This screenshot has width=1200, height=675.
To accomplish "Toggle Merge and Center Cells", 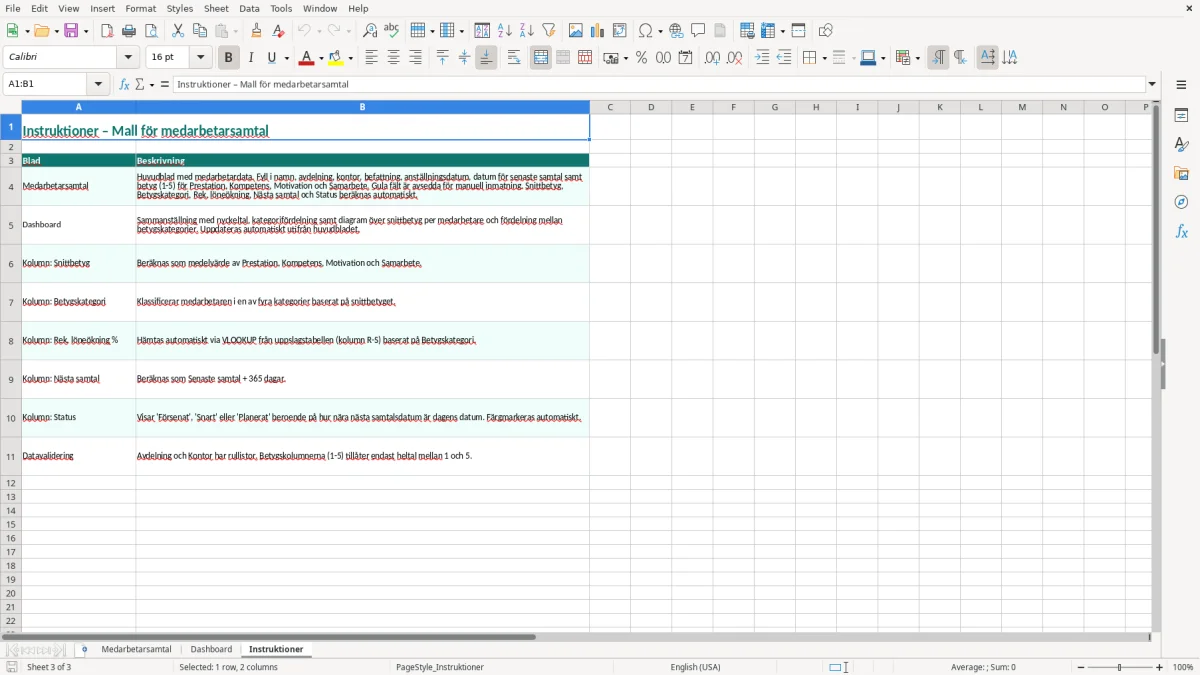I will [x=541, y=58].
